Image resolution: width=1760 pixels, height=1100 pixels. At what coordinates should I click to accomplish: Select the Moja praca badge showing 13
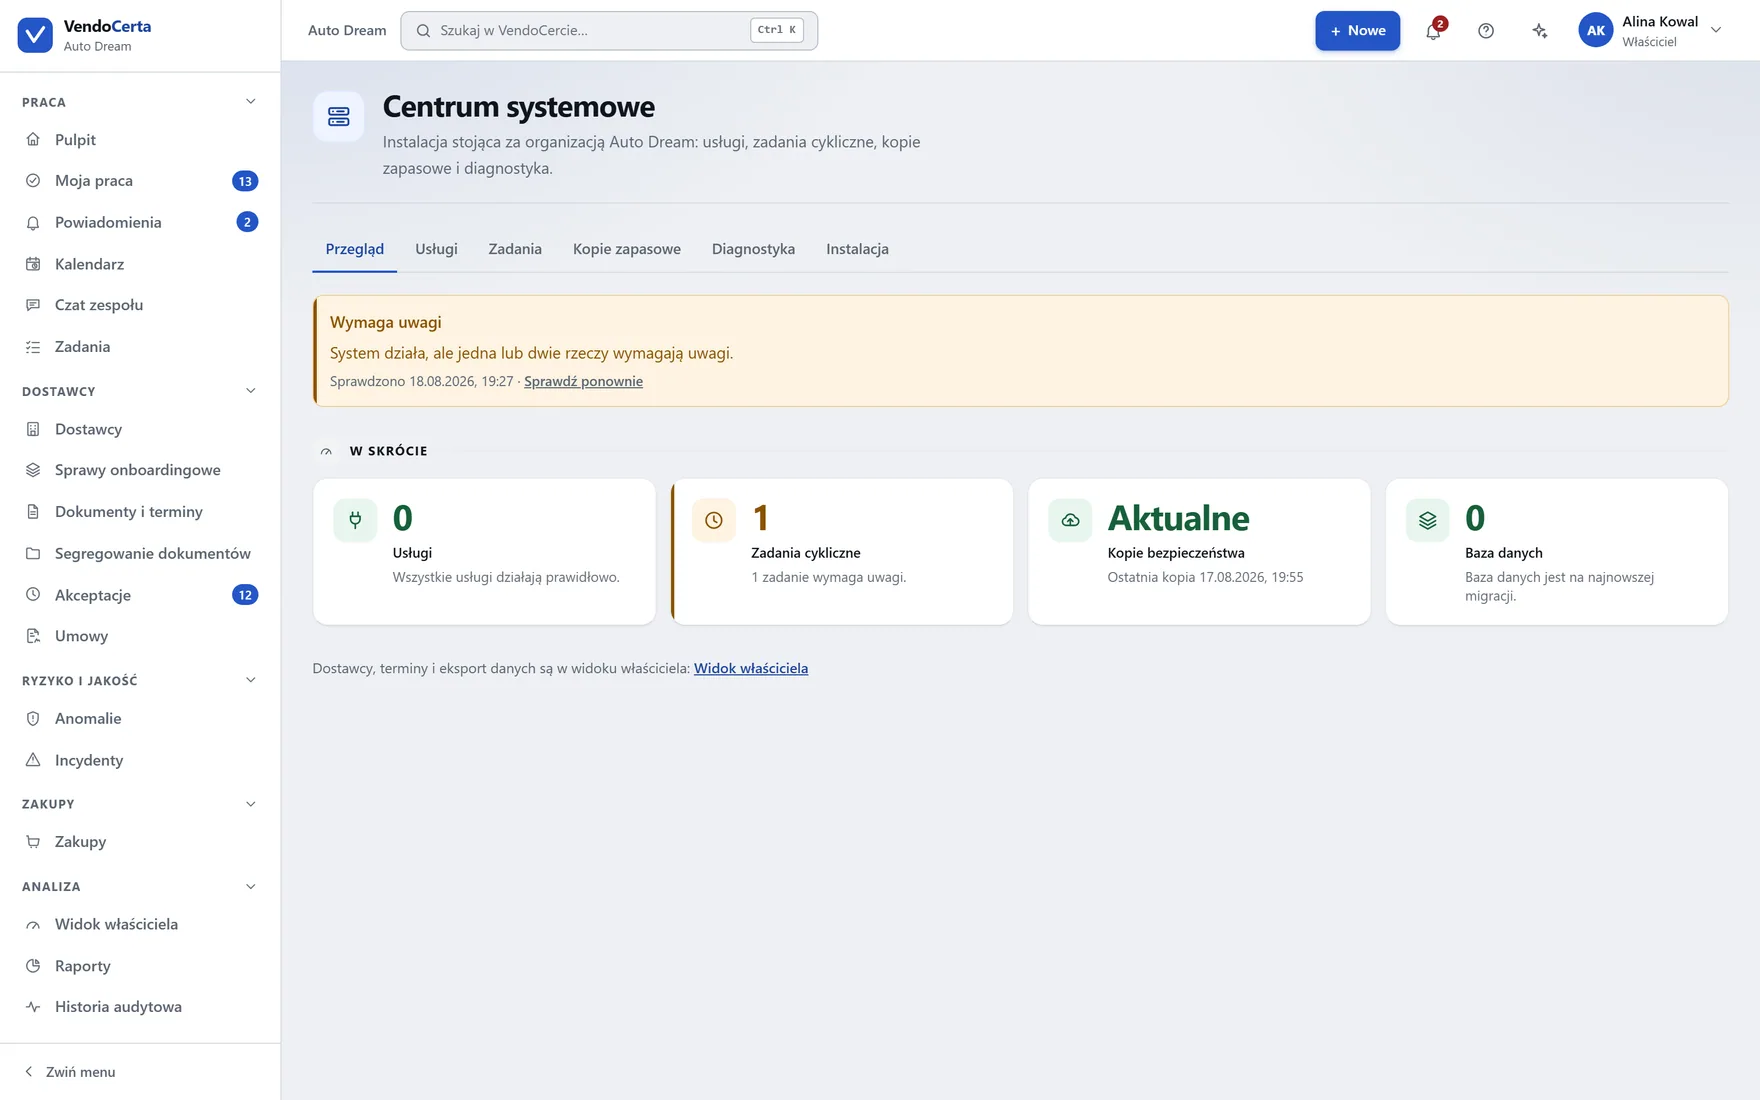tap(245, 181)
